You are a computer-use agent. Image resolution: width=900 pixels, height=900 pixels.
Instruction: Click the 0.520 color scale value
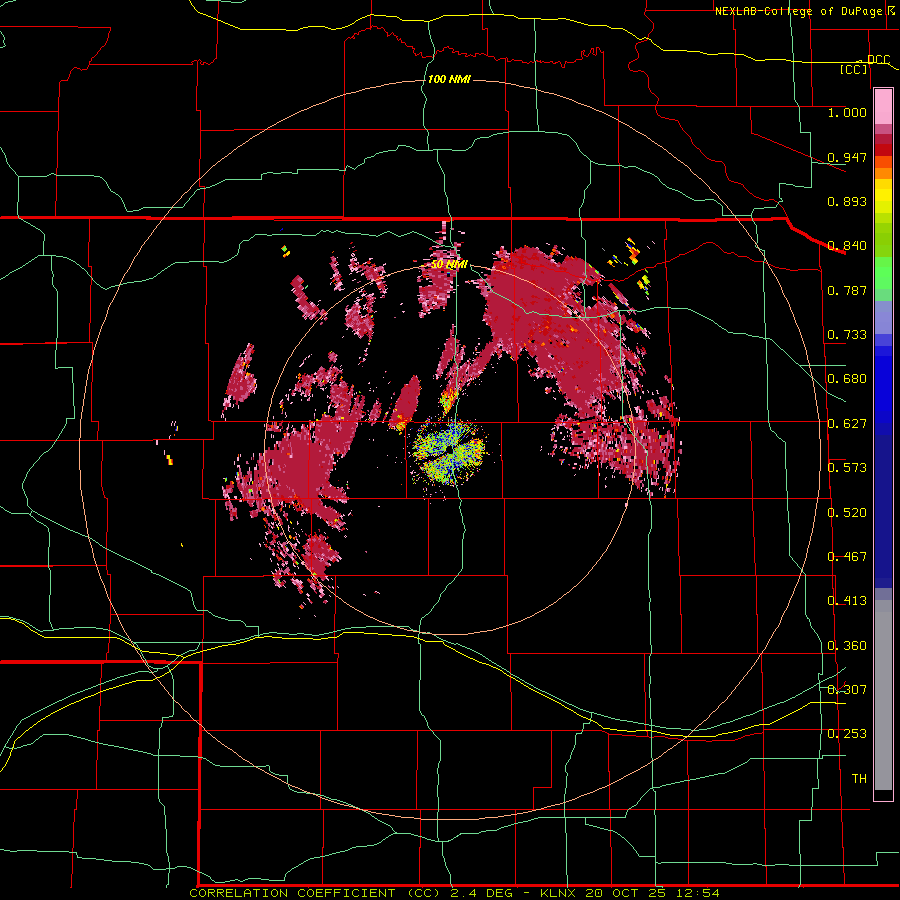point(847,513)
